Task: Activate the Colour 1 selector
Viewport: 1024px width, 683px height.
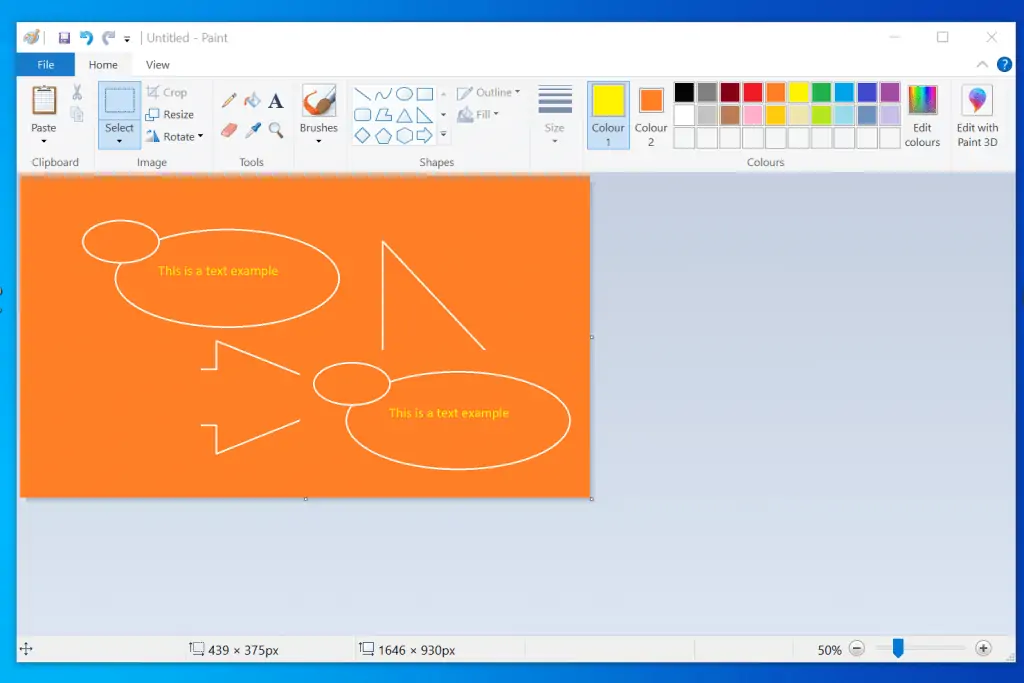Action: coord(608,115)
